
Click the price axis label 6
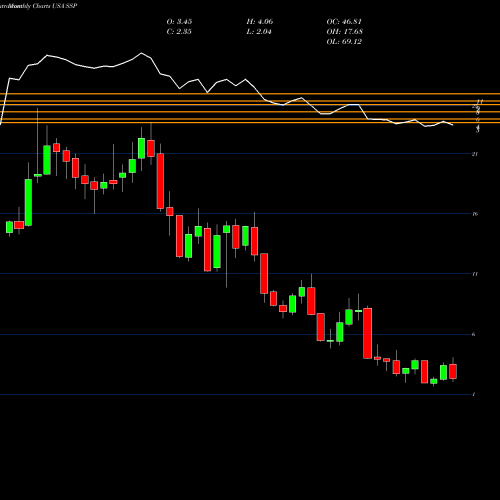pyautogui.click(x=474, y=334)
